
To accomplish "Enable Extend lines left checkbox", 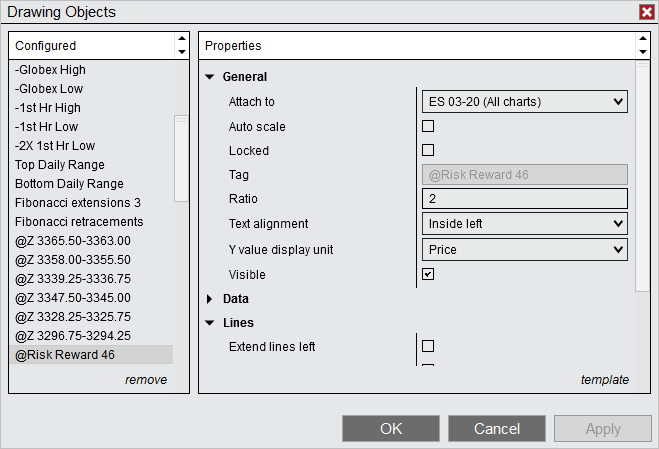I will coord(428,346).
